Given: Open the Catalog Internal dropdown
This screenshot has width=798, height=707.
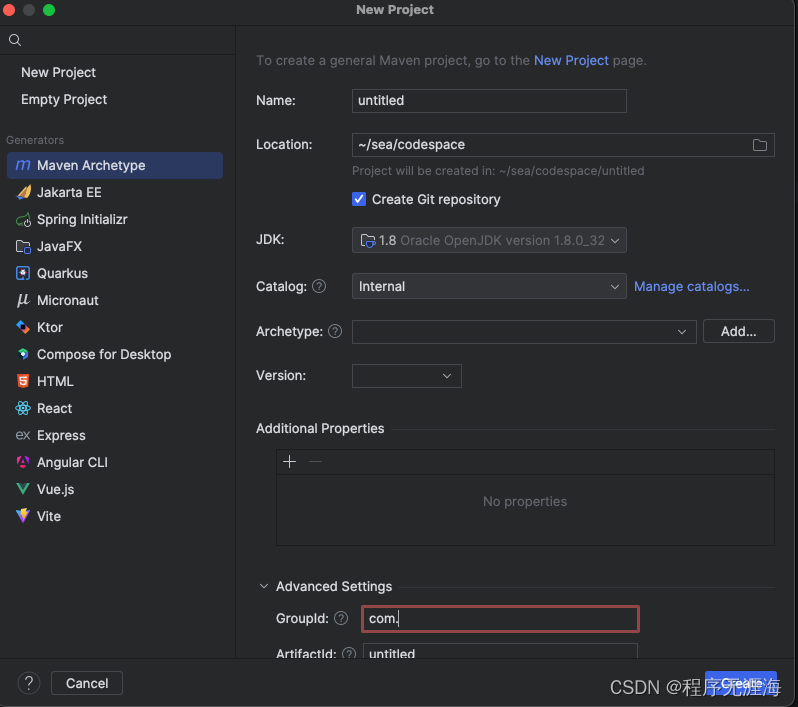Looking at the screenshot, I should click(x=489, y=287).
